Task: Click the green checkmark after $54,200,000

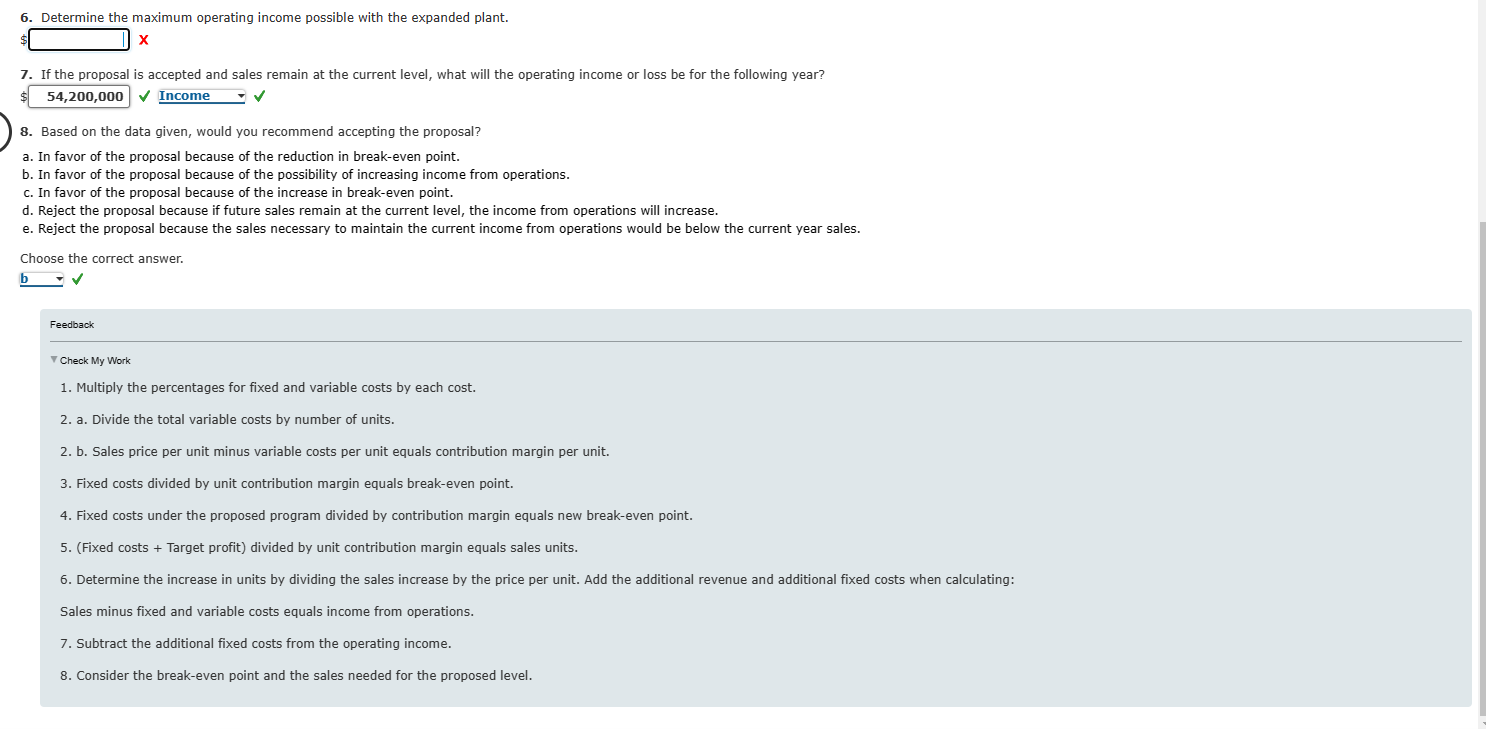Action: (x=144, y=95)
